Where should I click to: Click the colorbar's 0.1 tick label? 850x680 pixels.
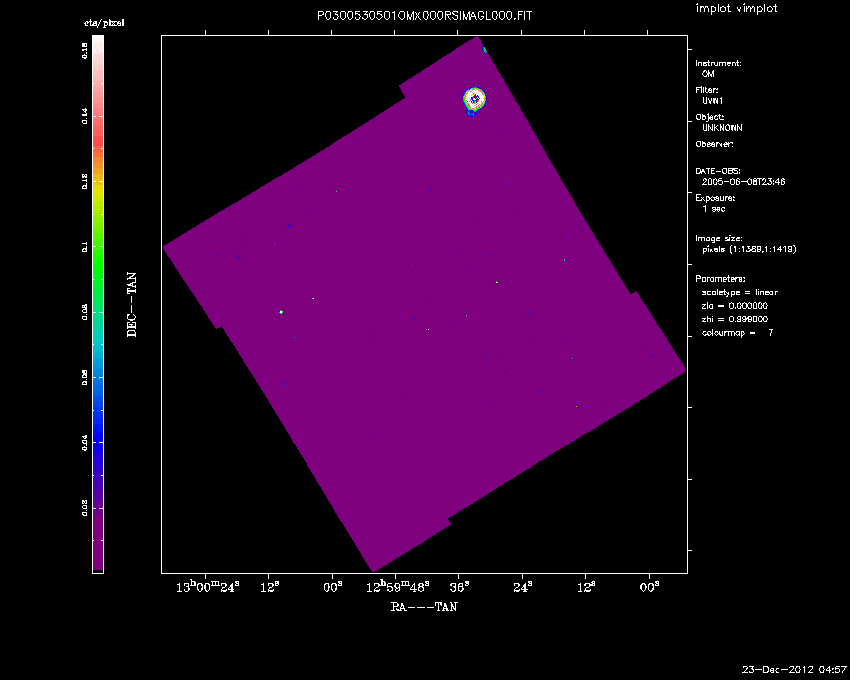pyautogui.click(x=85, y=247)
